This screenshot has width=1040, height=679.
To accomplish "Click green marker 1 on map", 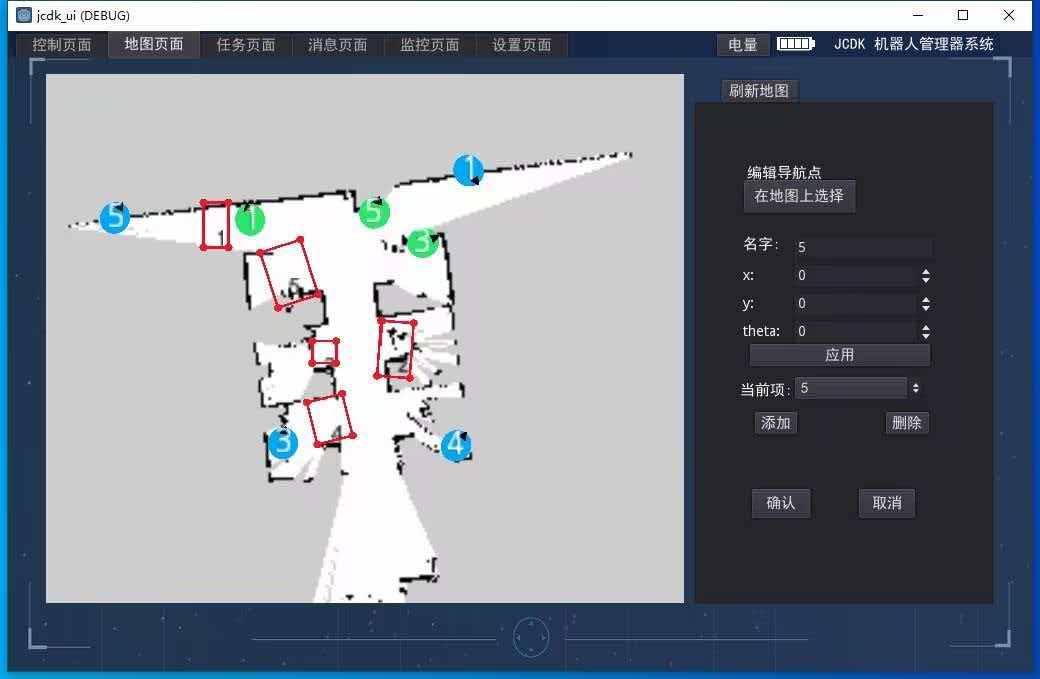I will click(x=250, y=219).
